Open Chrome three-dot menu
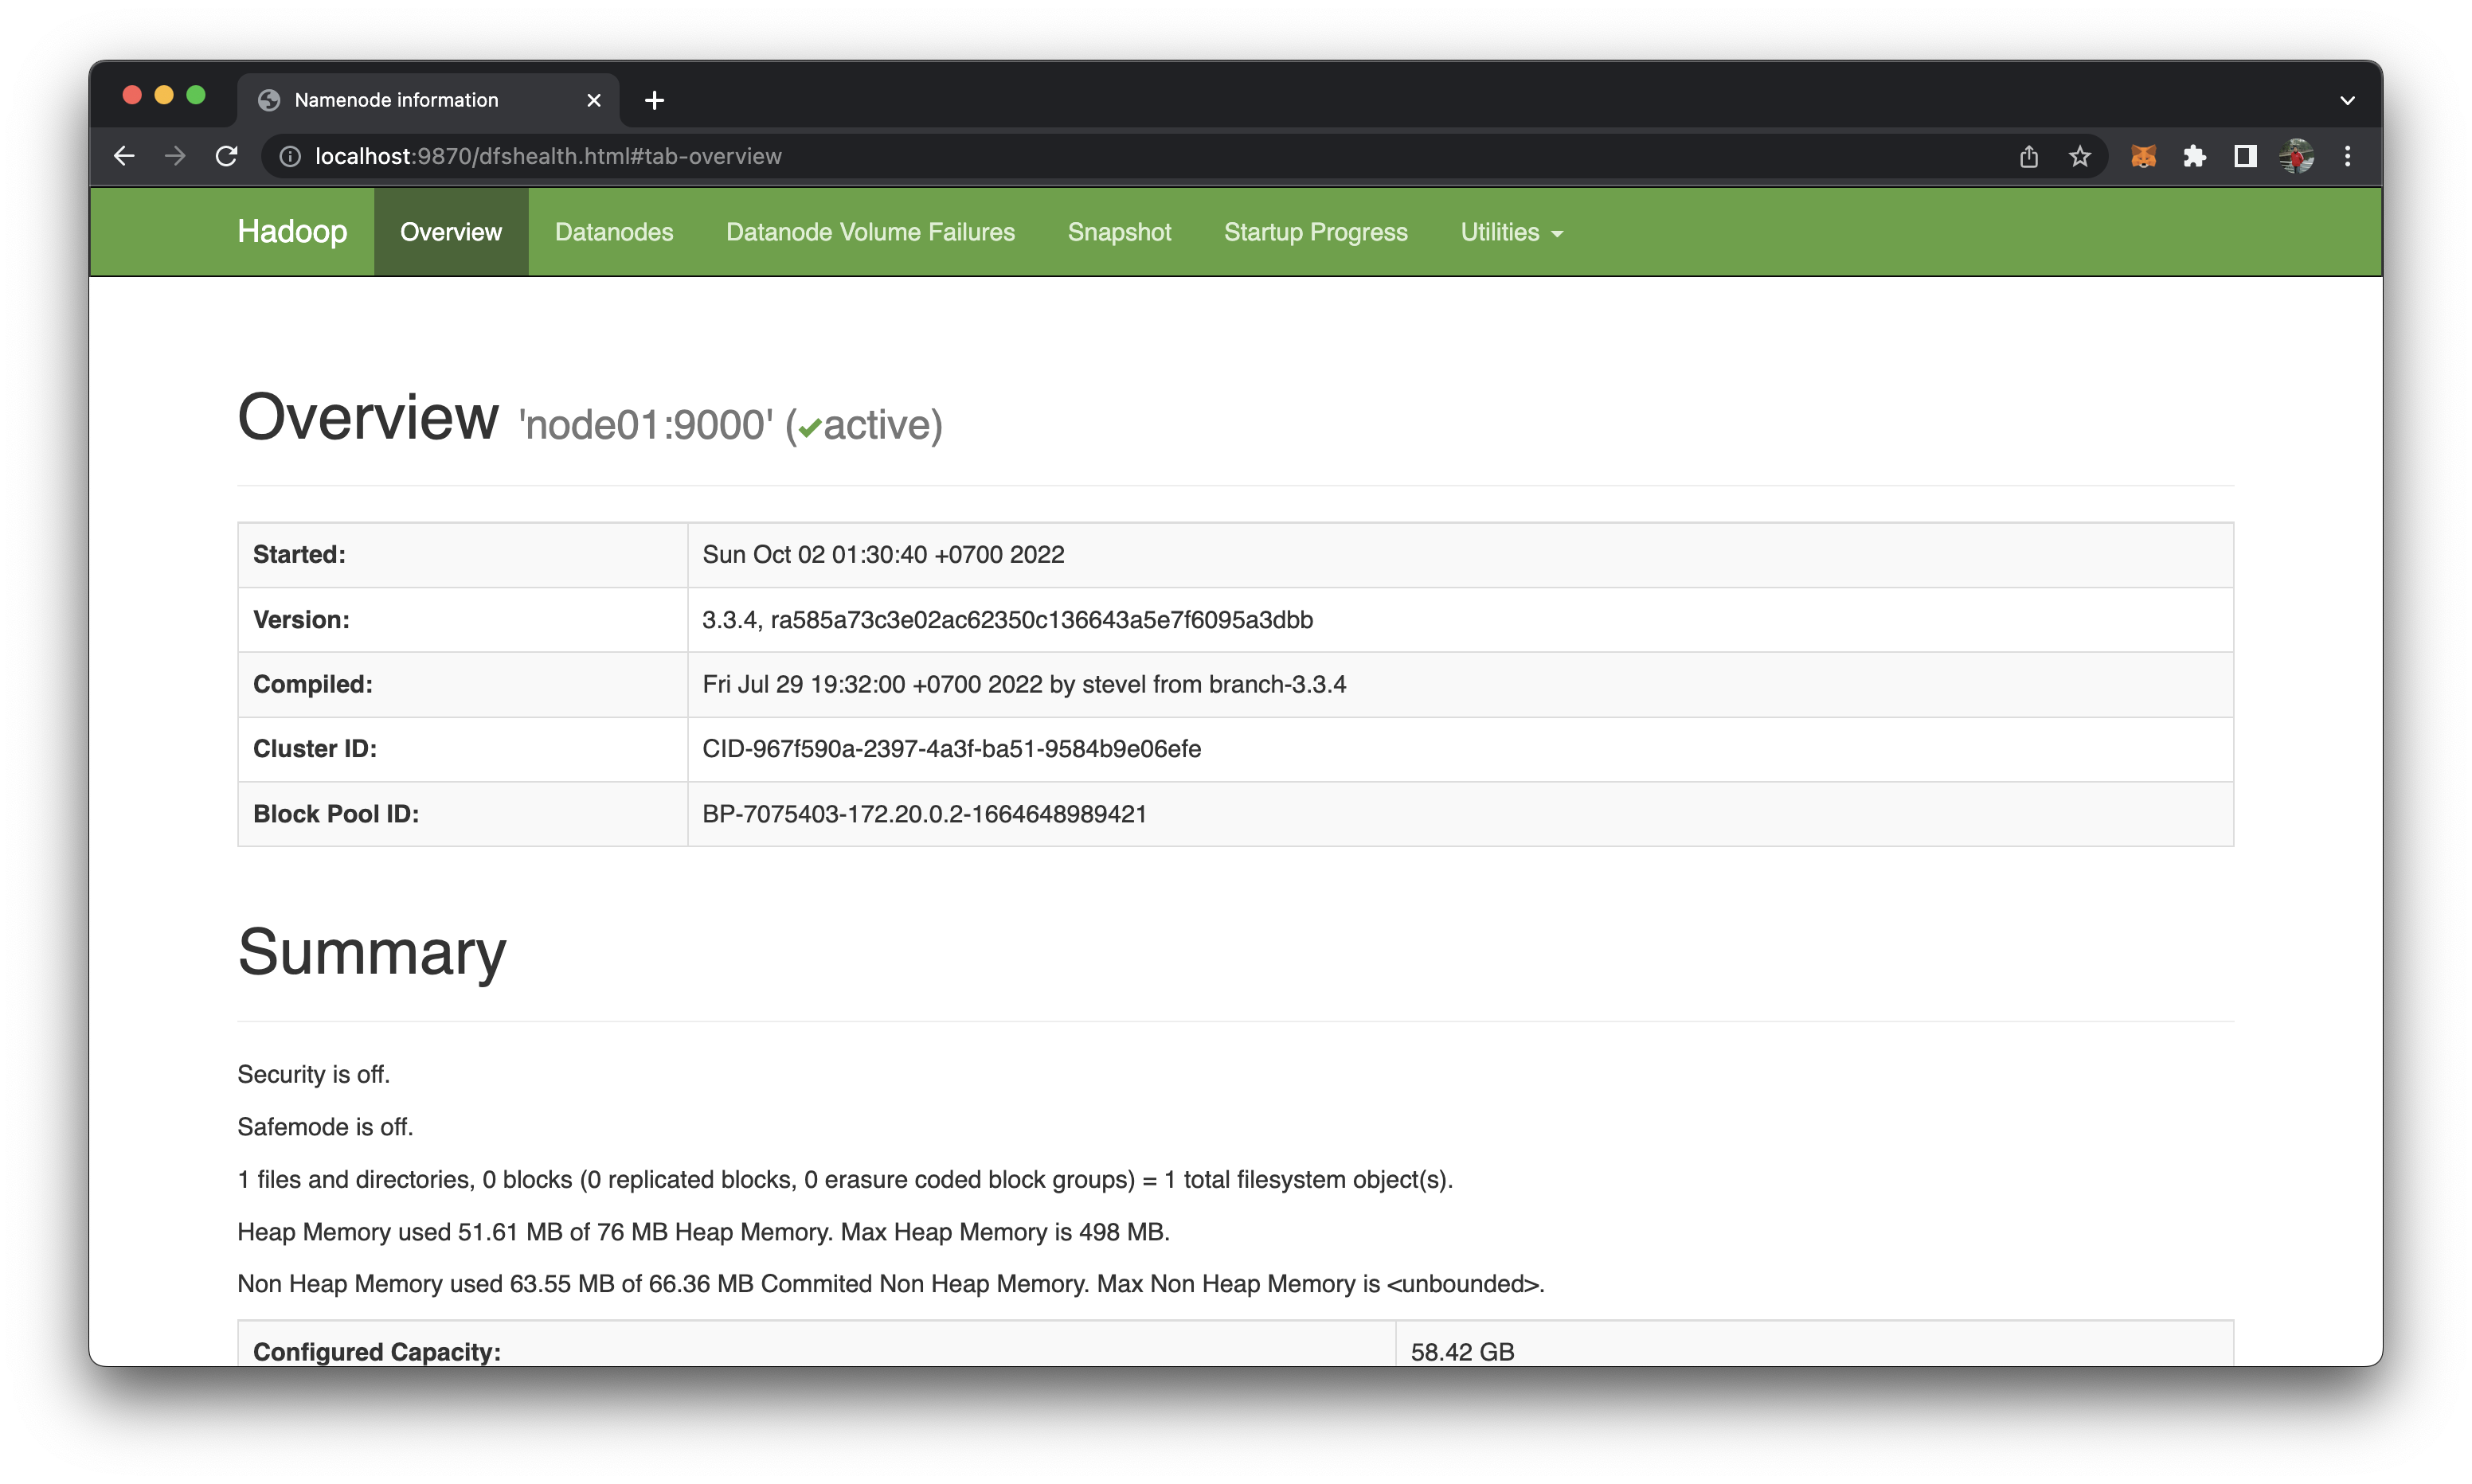This screenshot has width=2472, height=1484. 2348,156
